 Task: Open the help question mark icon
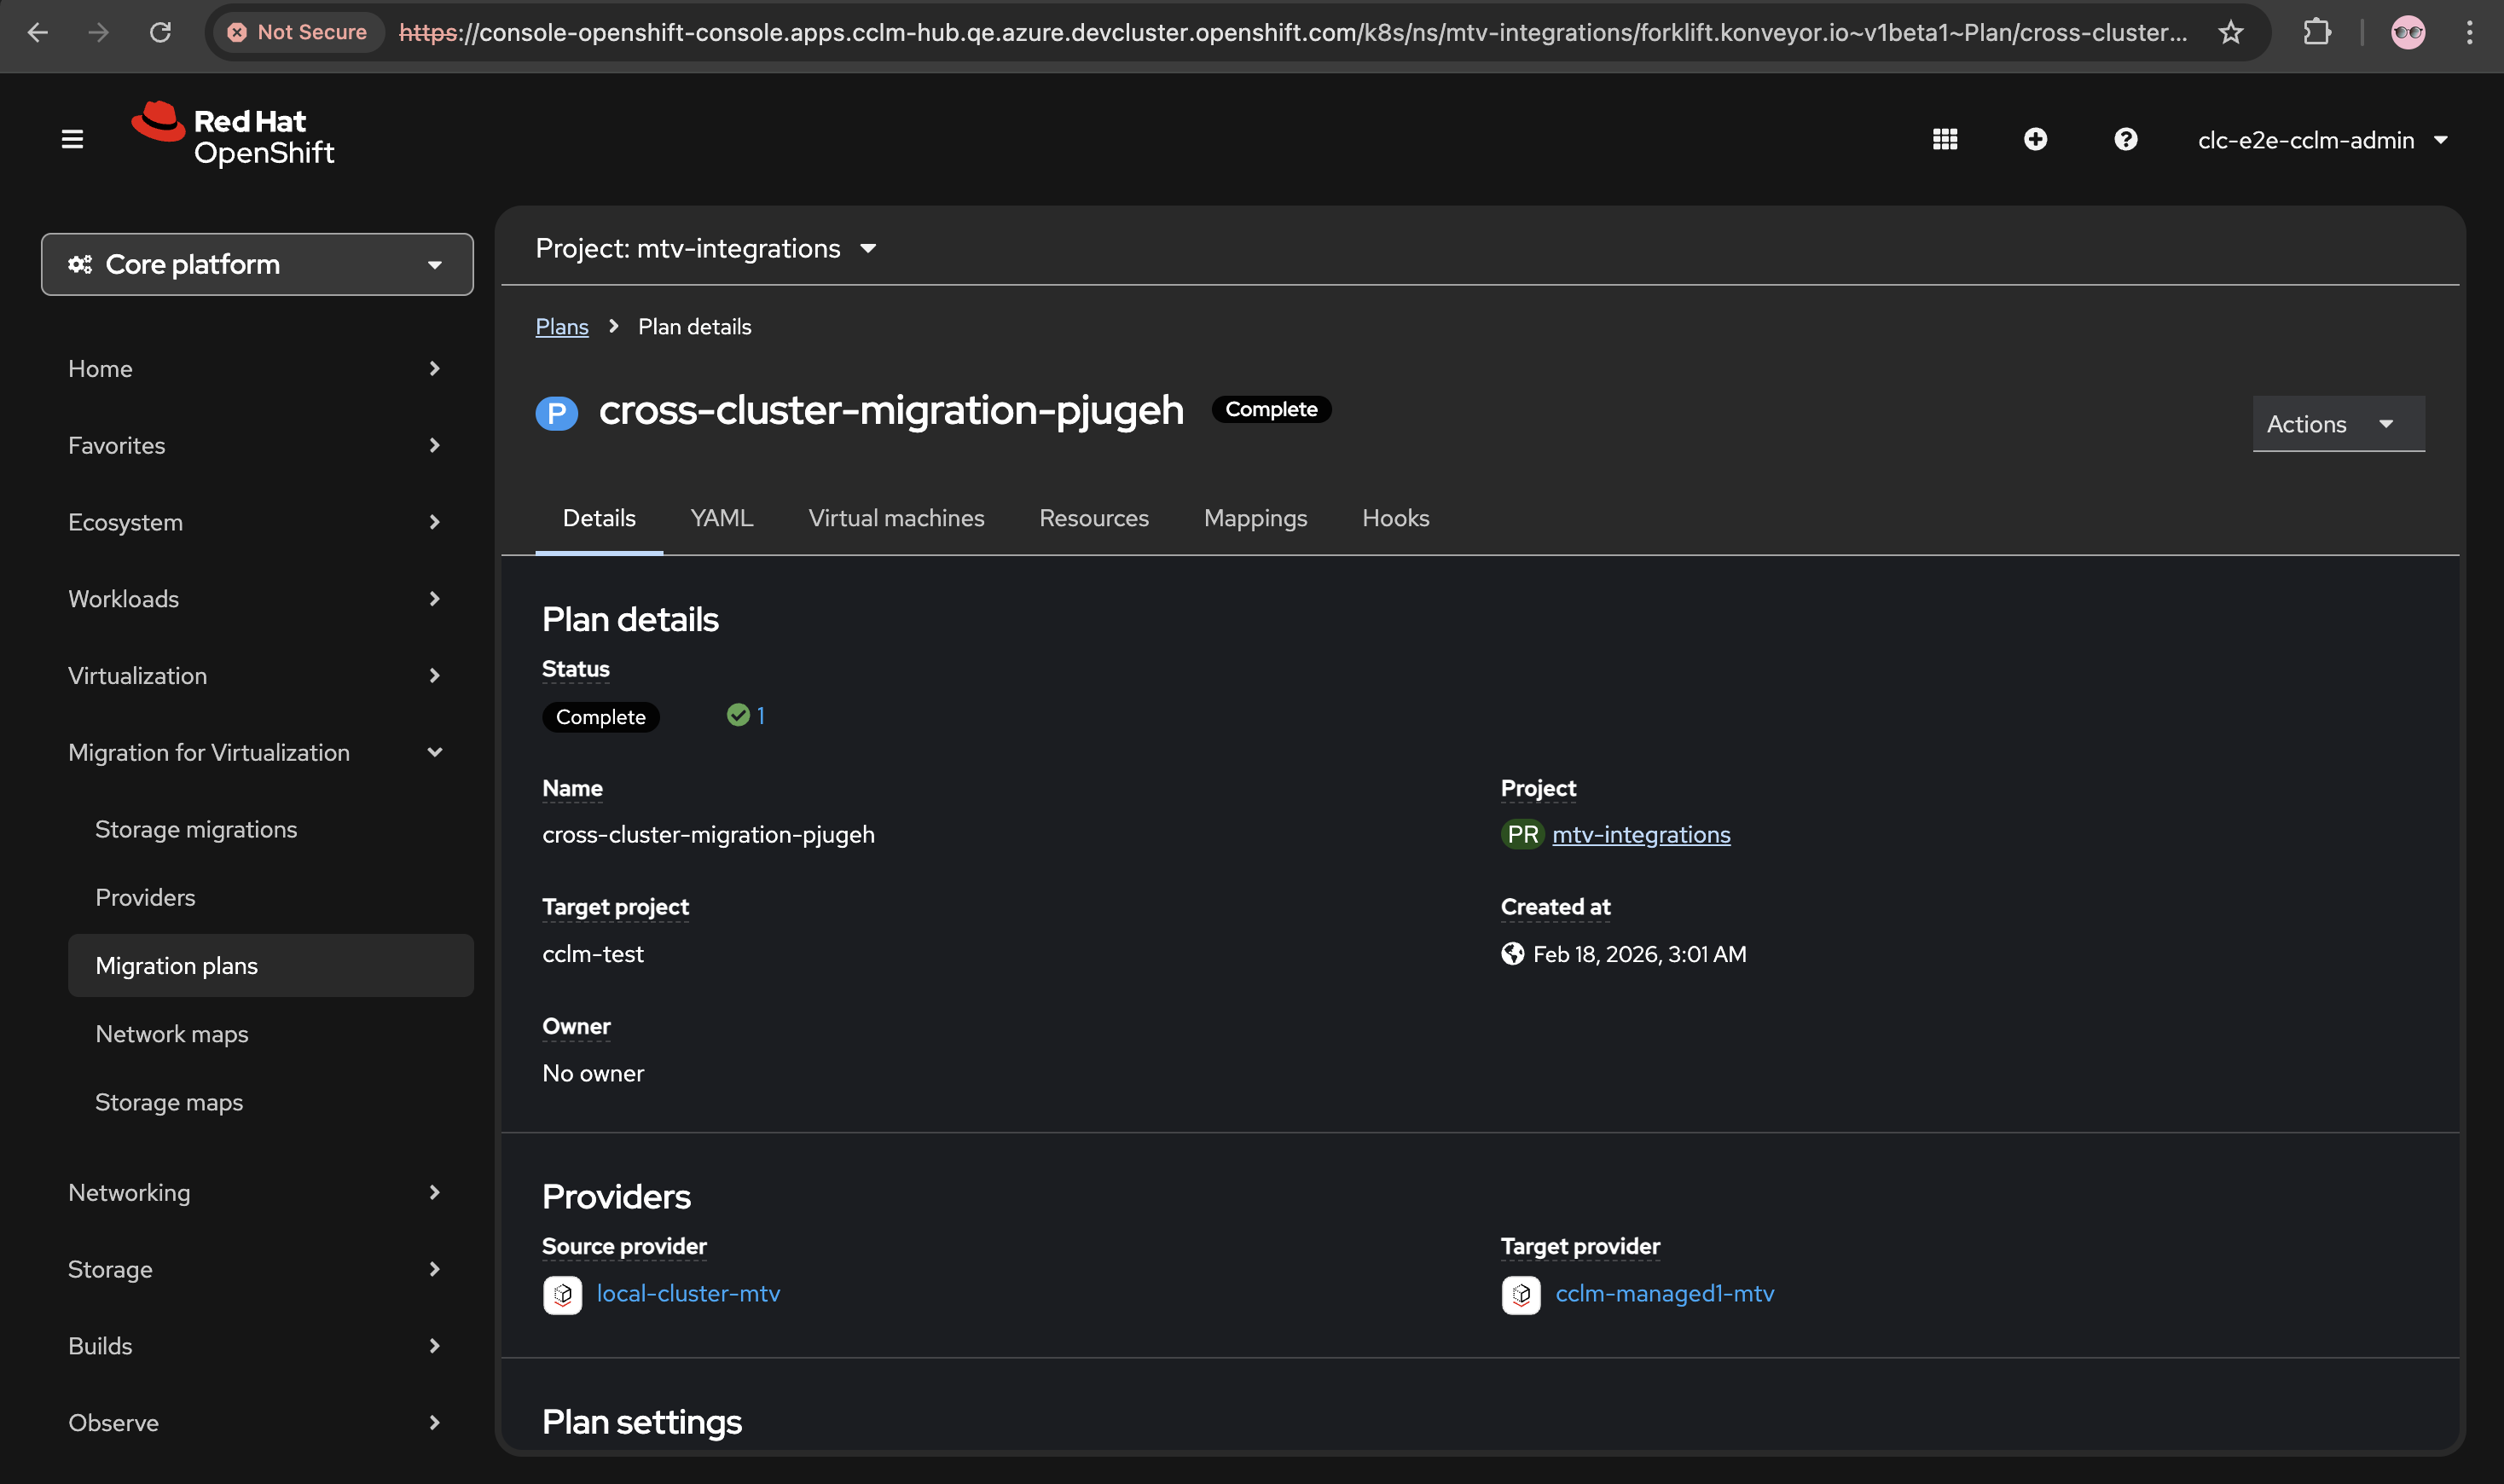[x=2125, y=139]
